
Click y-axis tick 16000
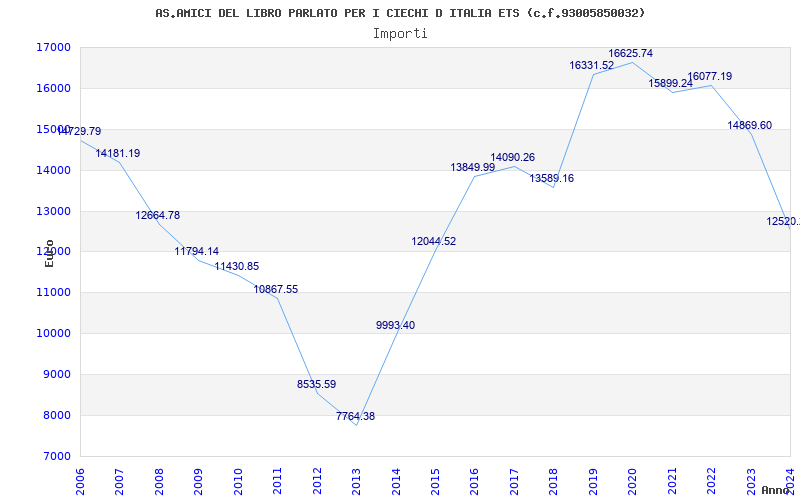(53, 88)
